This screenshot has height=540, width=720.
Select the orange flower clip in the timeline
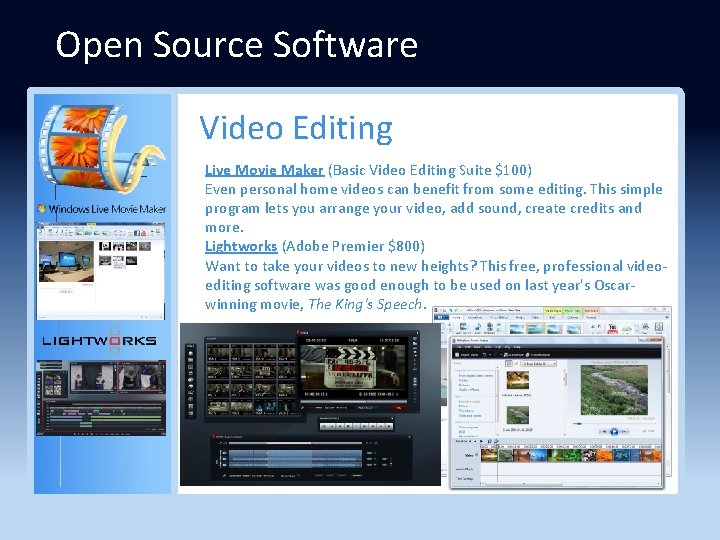click(604, 455)
